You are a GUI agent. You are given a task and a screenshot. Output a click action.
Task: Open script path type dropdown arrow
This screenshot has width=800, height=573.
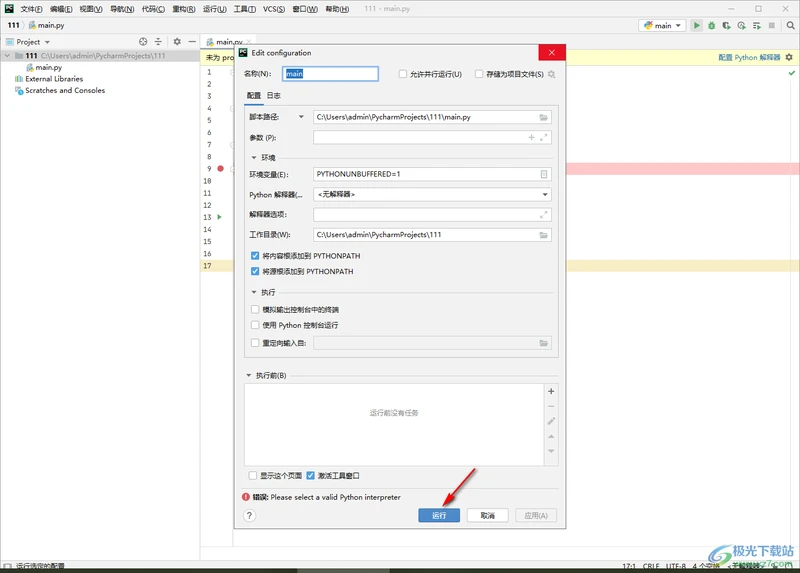(x=301, y=117)
